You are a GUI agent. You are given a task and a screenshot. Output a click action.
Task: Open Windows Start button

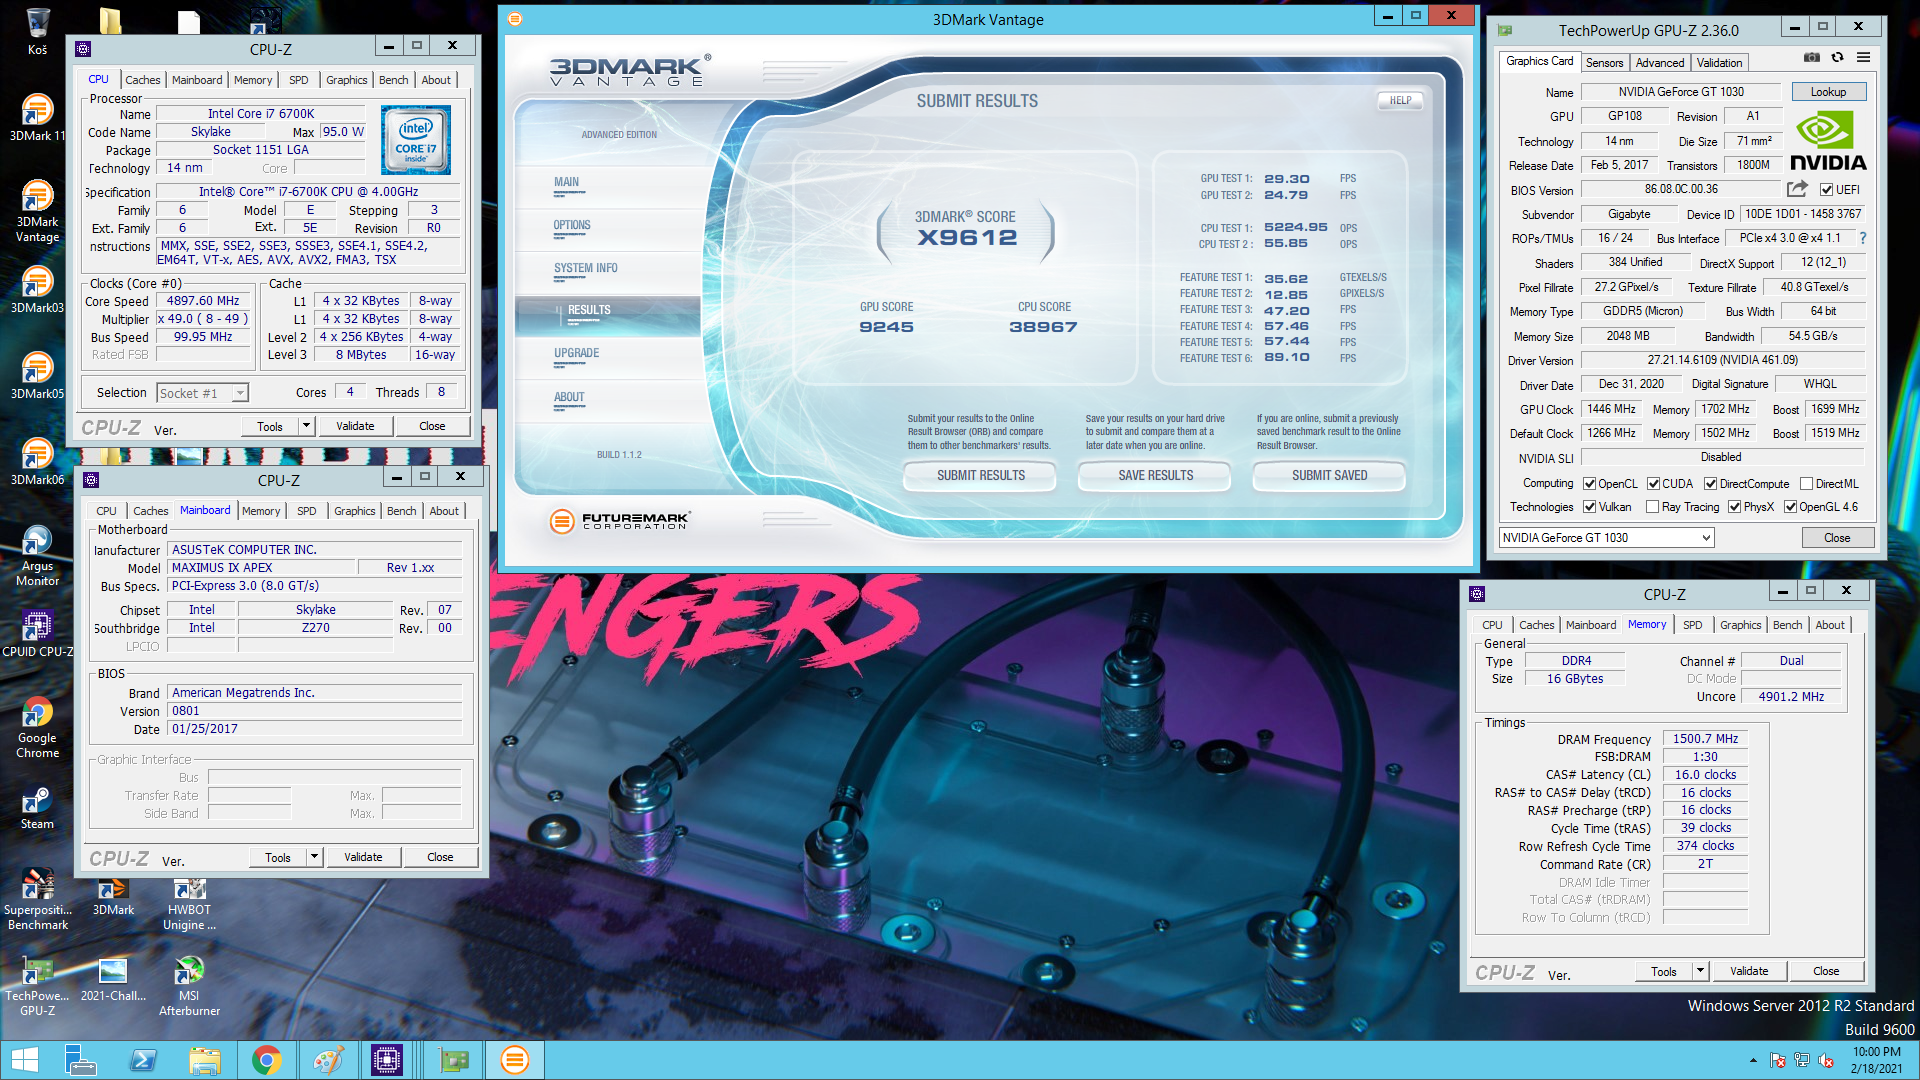tap(25, 1060)
